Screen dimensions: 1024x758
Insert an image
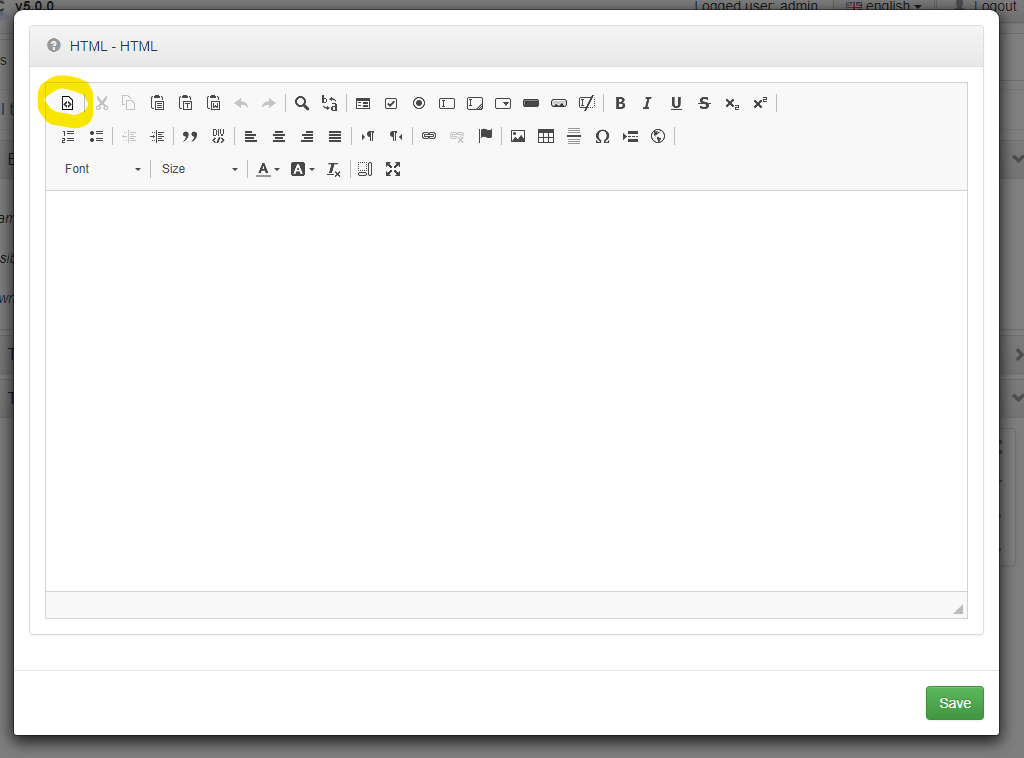(x=518, y=136)
